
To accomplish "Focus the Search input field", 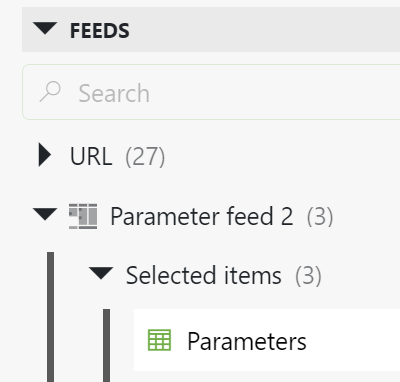I will [213, 92].
